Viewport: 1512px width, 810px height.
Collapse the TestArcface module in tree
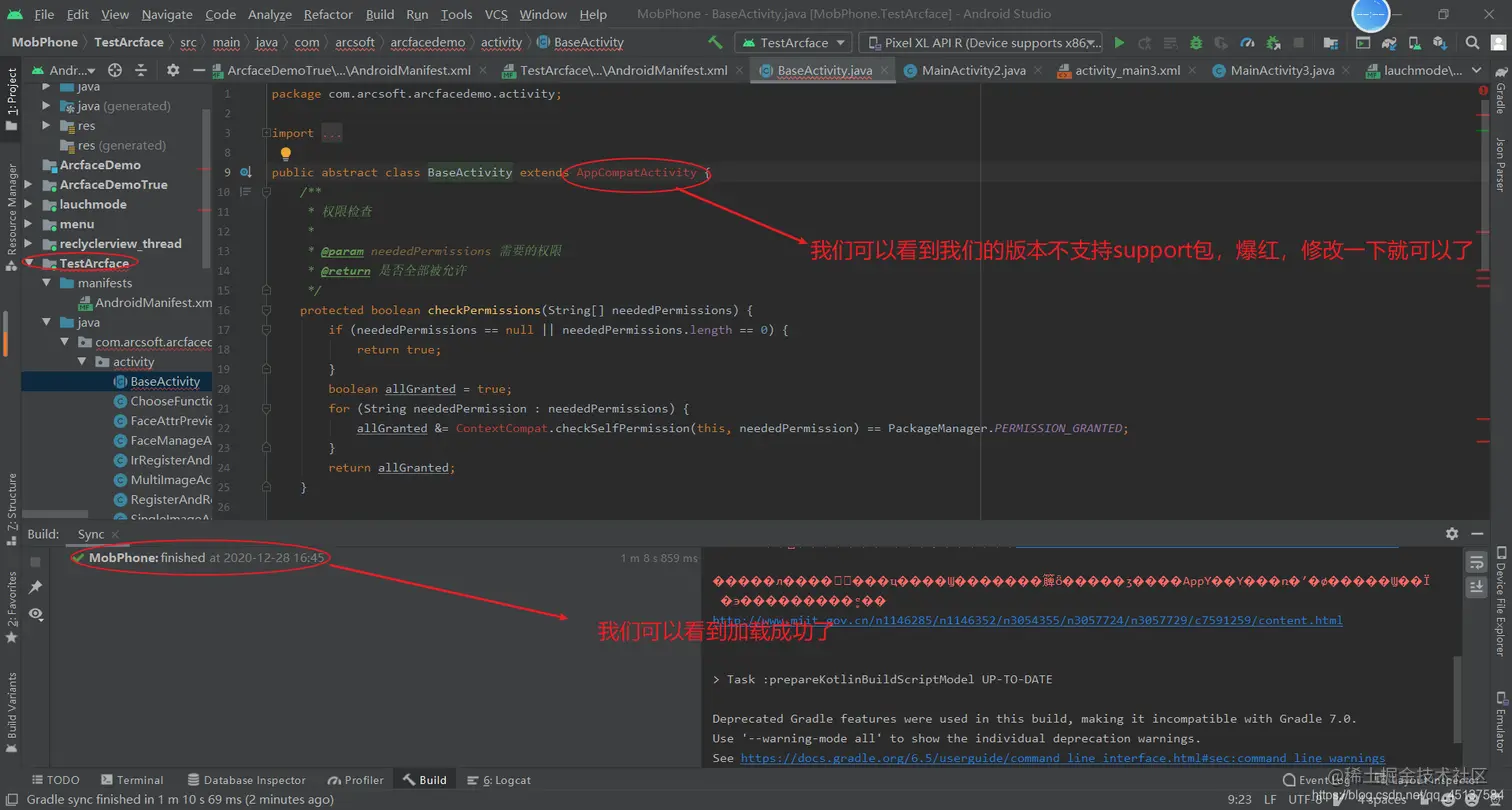point(28,263)
